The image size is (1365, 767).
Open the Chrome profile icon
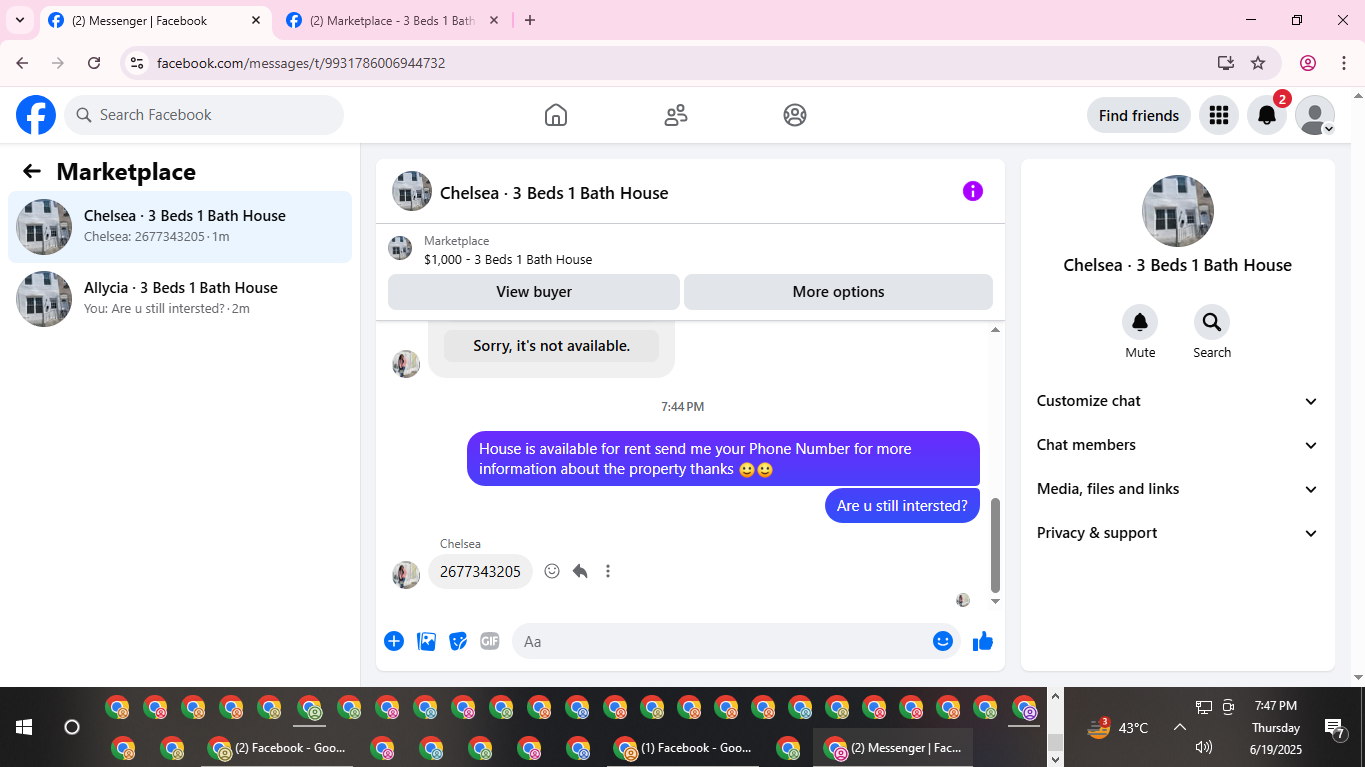1308,63
